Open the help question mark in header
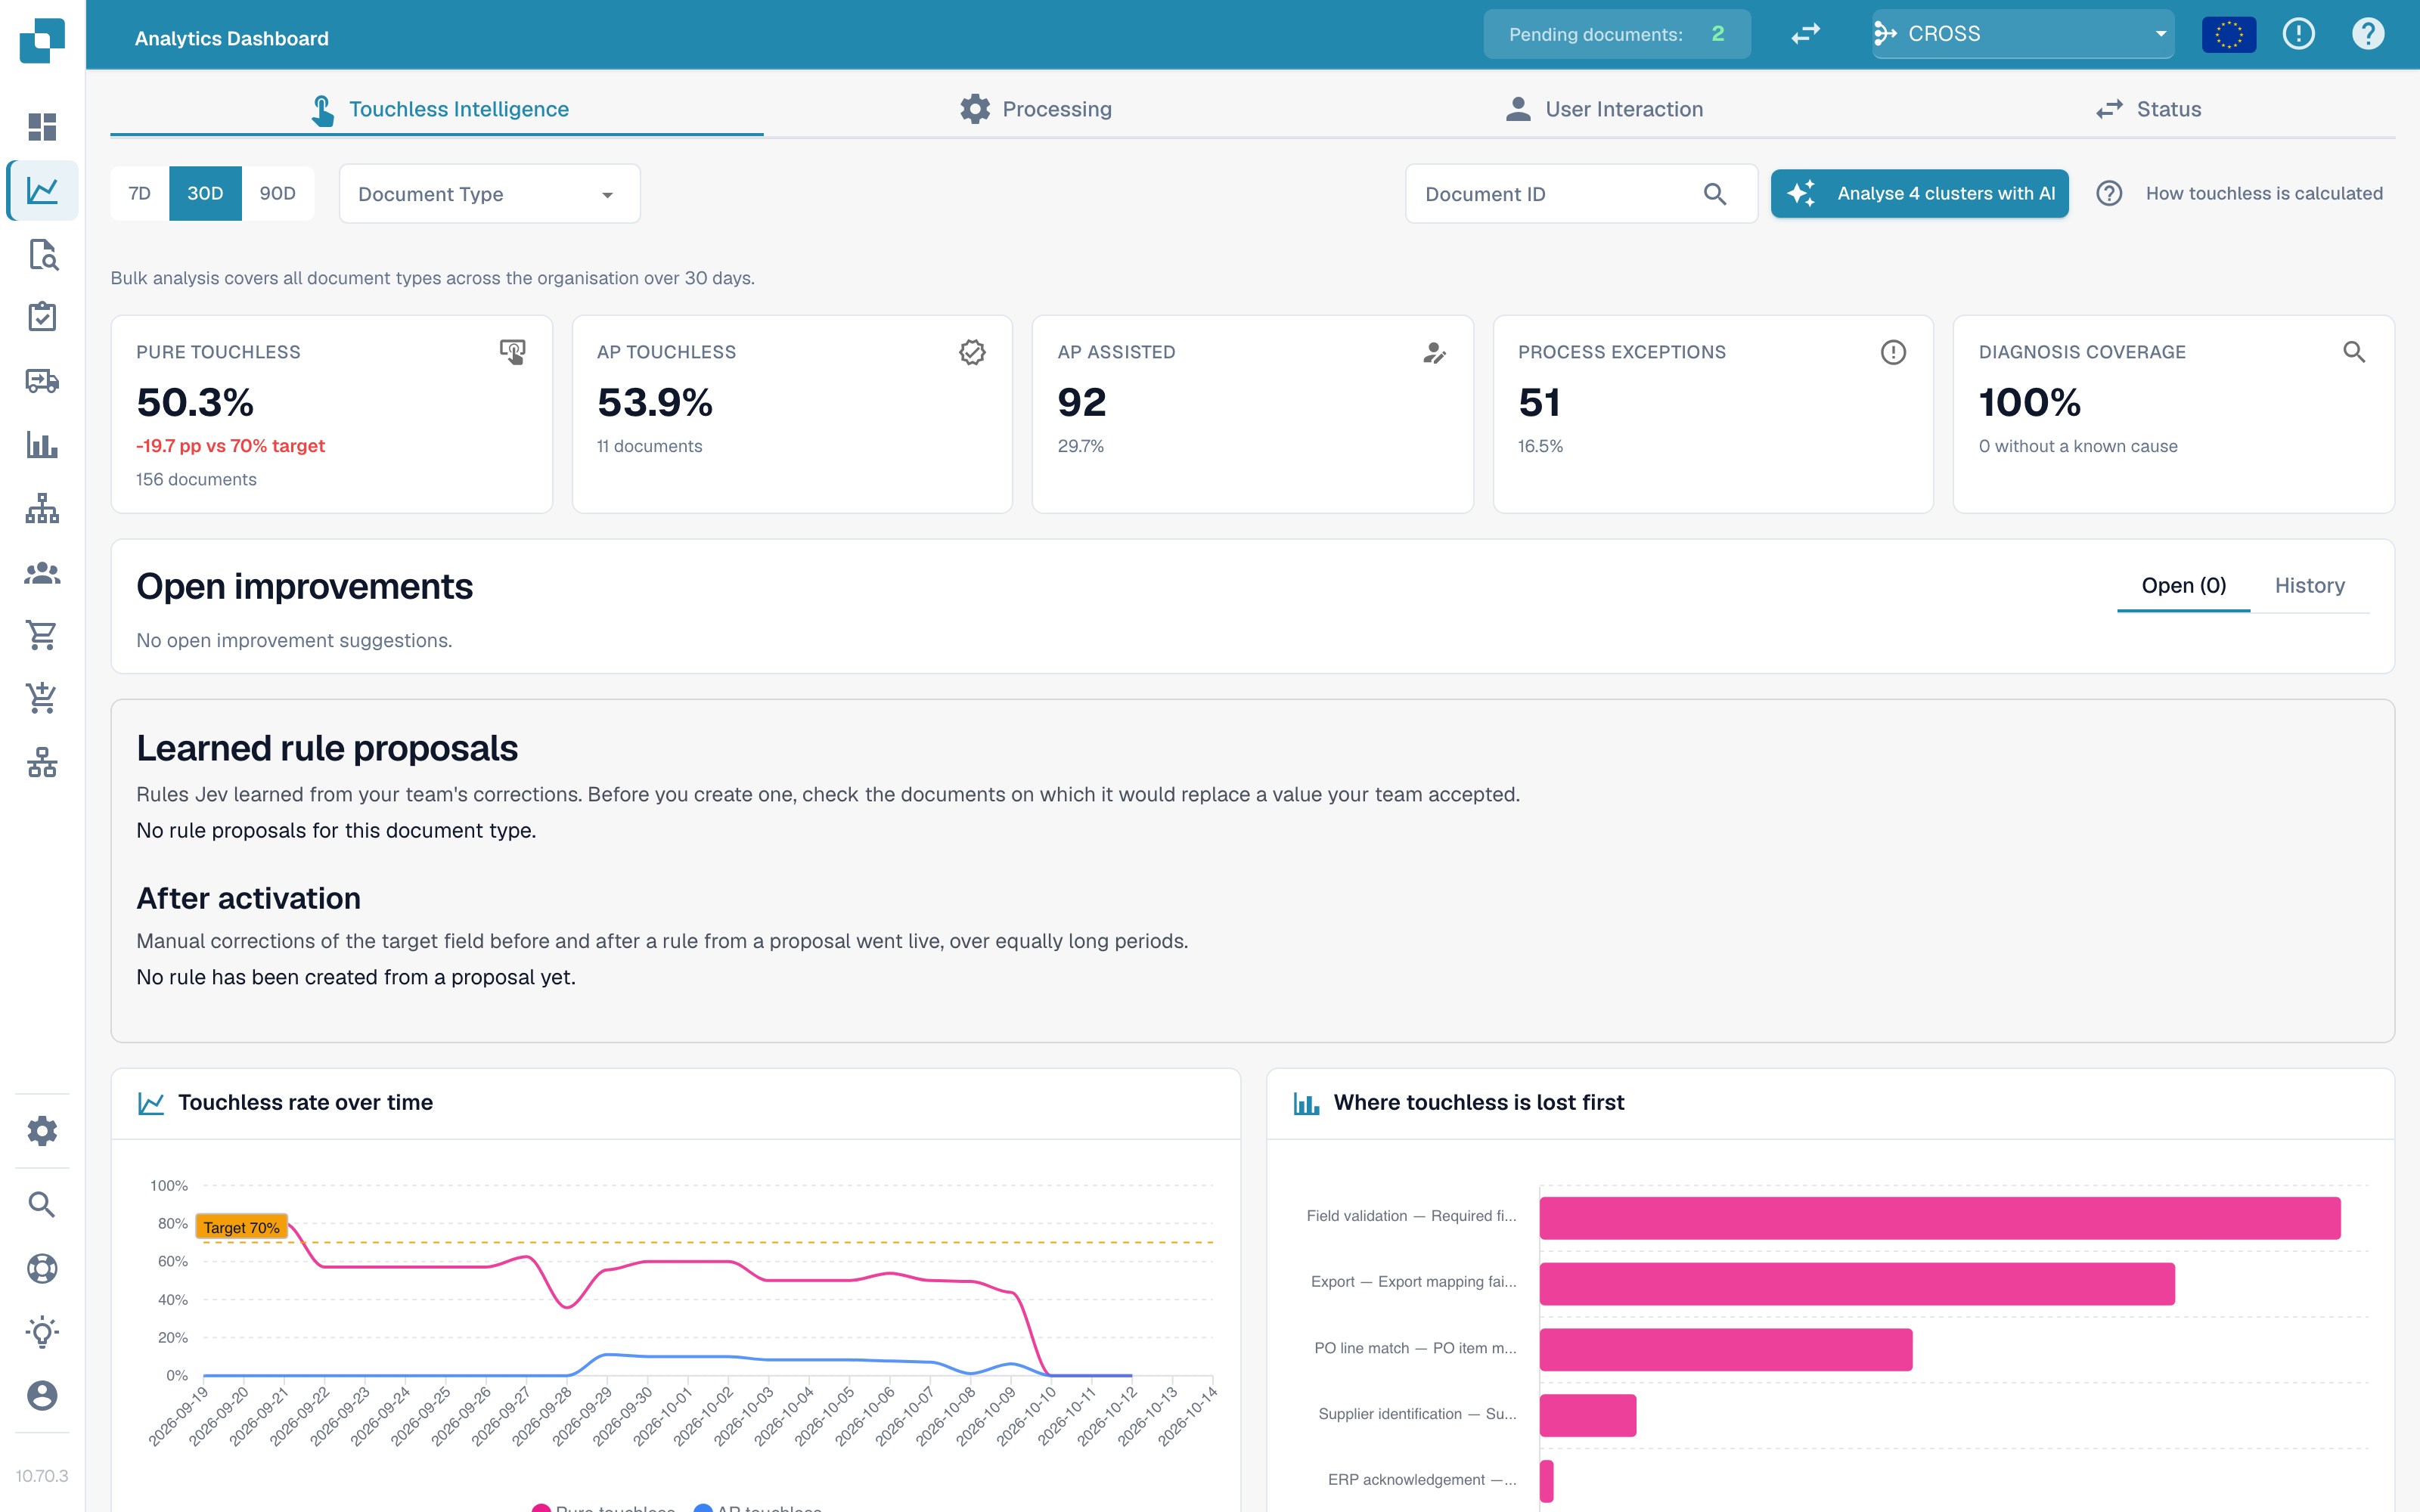Image resolution: width=2420 pixels, height=1512 pixels. 2368,34
